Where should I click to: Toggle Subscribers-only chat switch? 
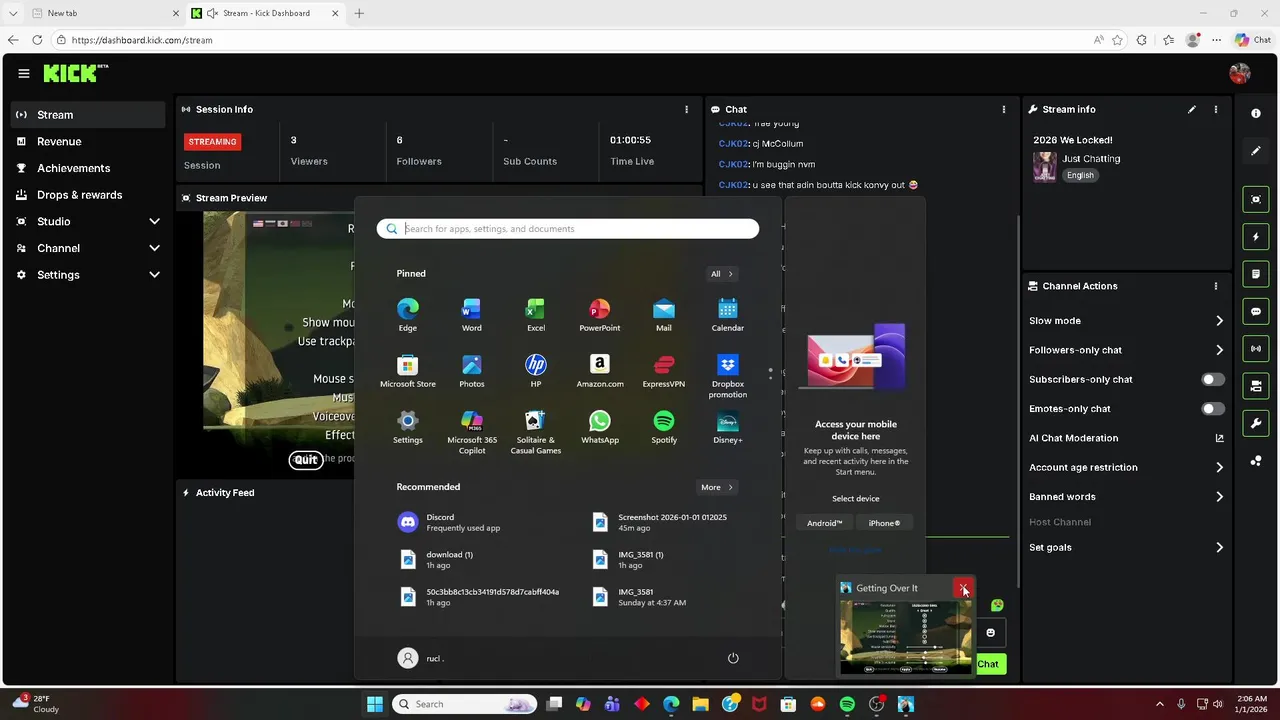1212,379
